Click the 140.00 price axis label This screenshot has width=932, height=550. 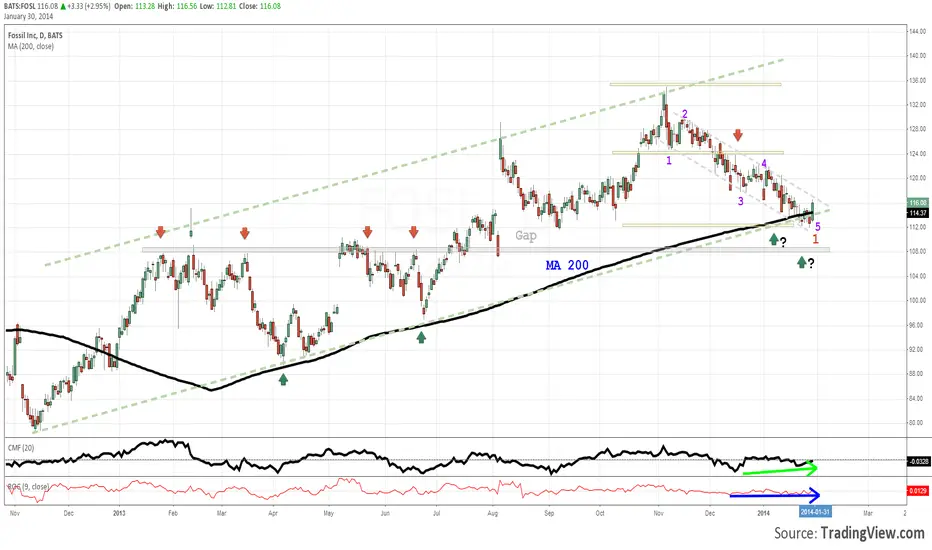click(x=917, y=55)
